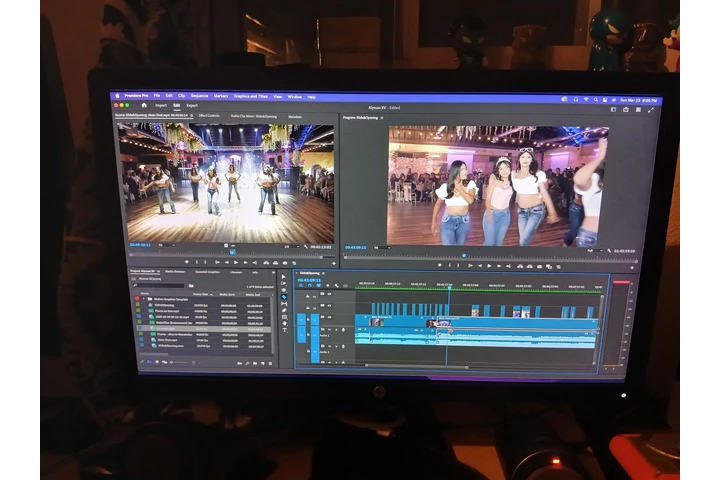Mute the Audio 1 track
This screenshot has width=720, height=480.
pyautogui.click(x=329, y=330)
